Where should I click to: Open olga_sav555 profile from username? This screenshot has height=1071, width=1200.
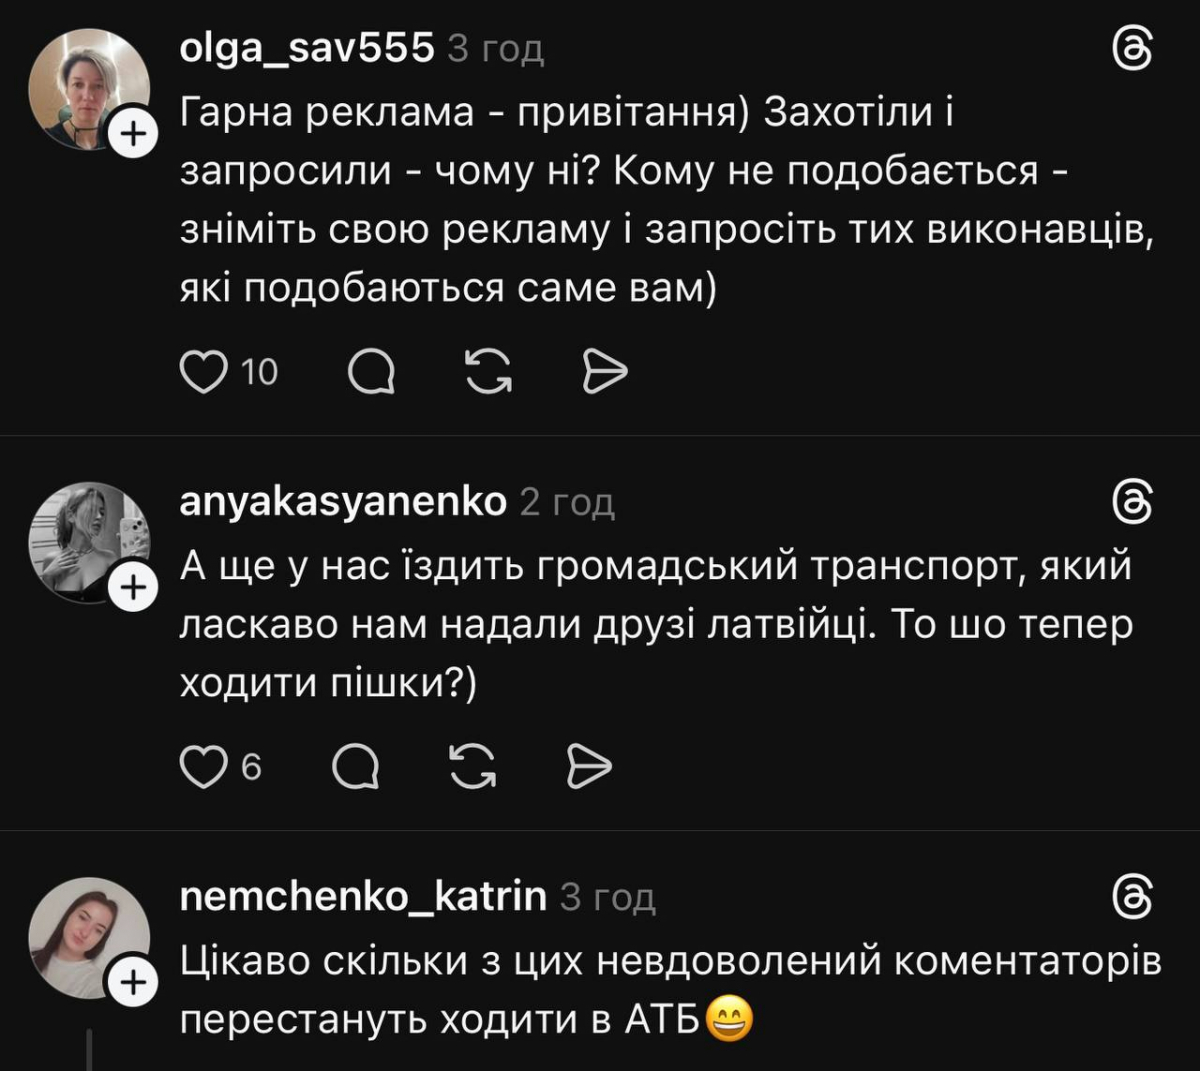[307, 48]
